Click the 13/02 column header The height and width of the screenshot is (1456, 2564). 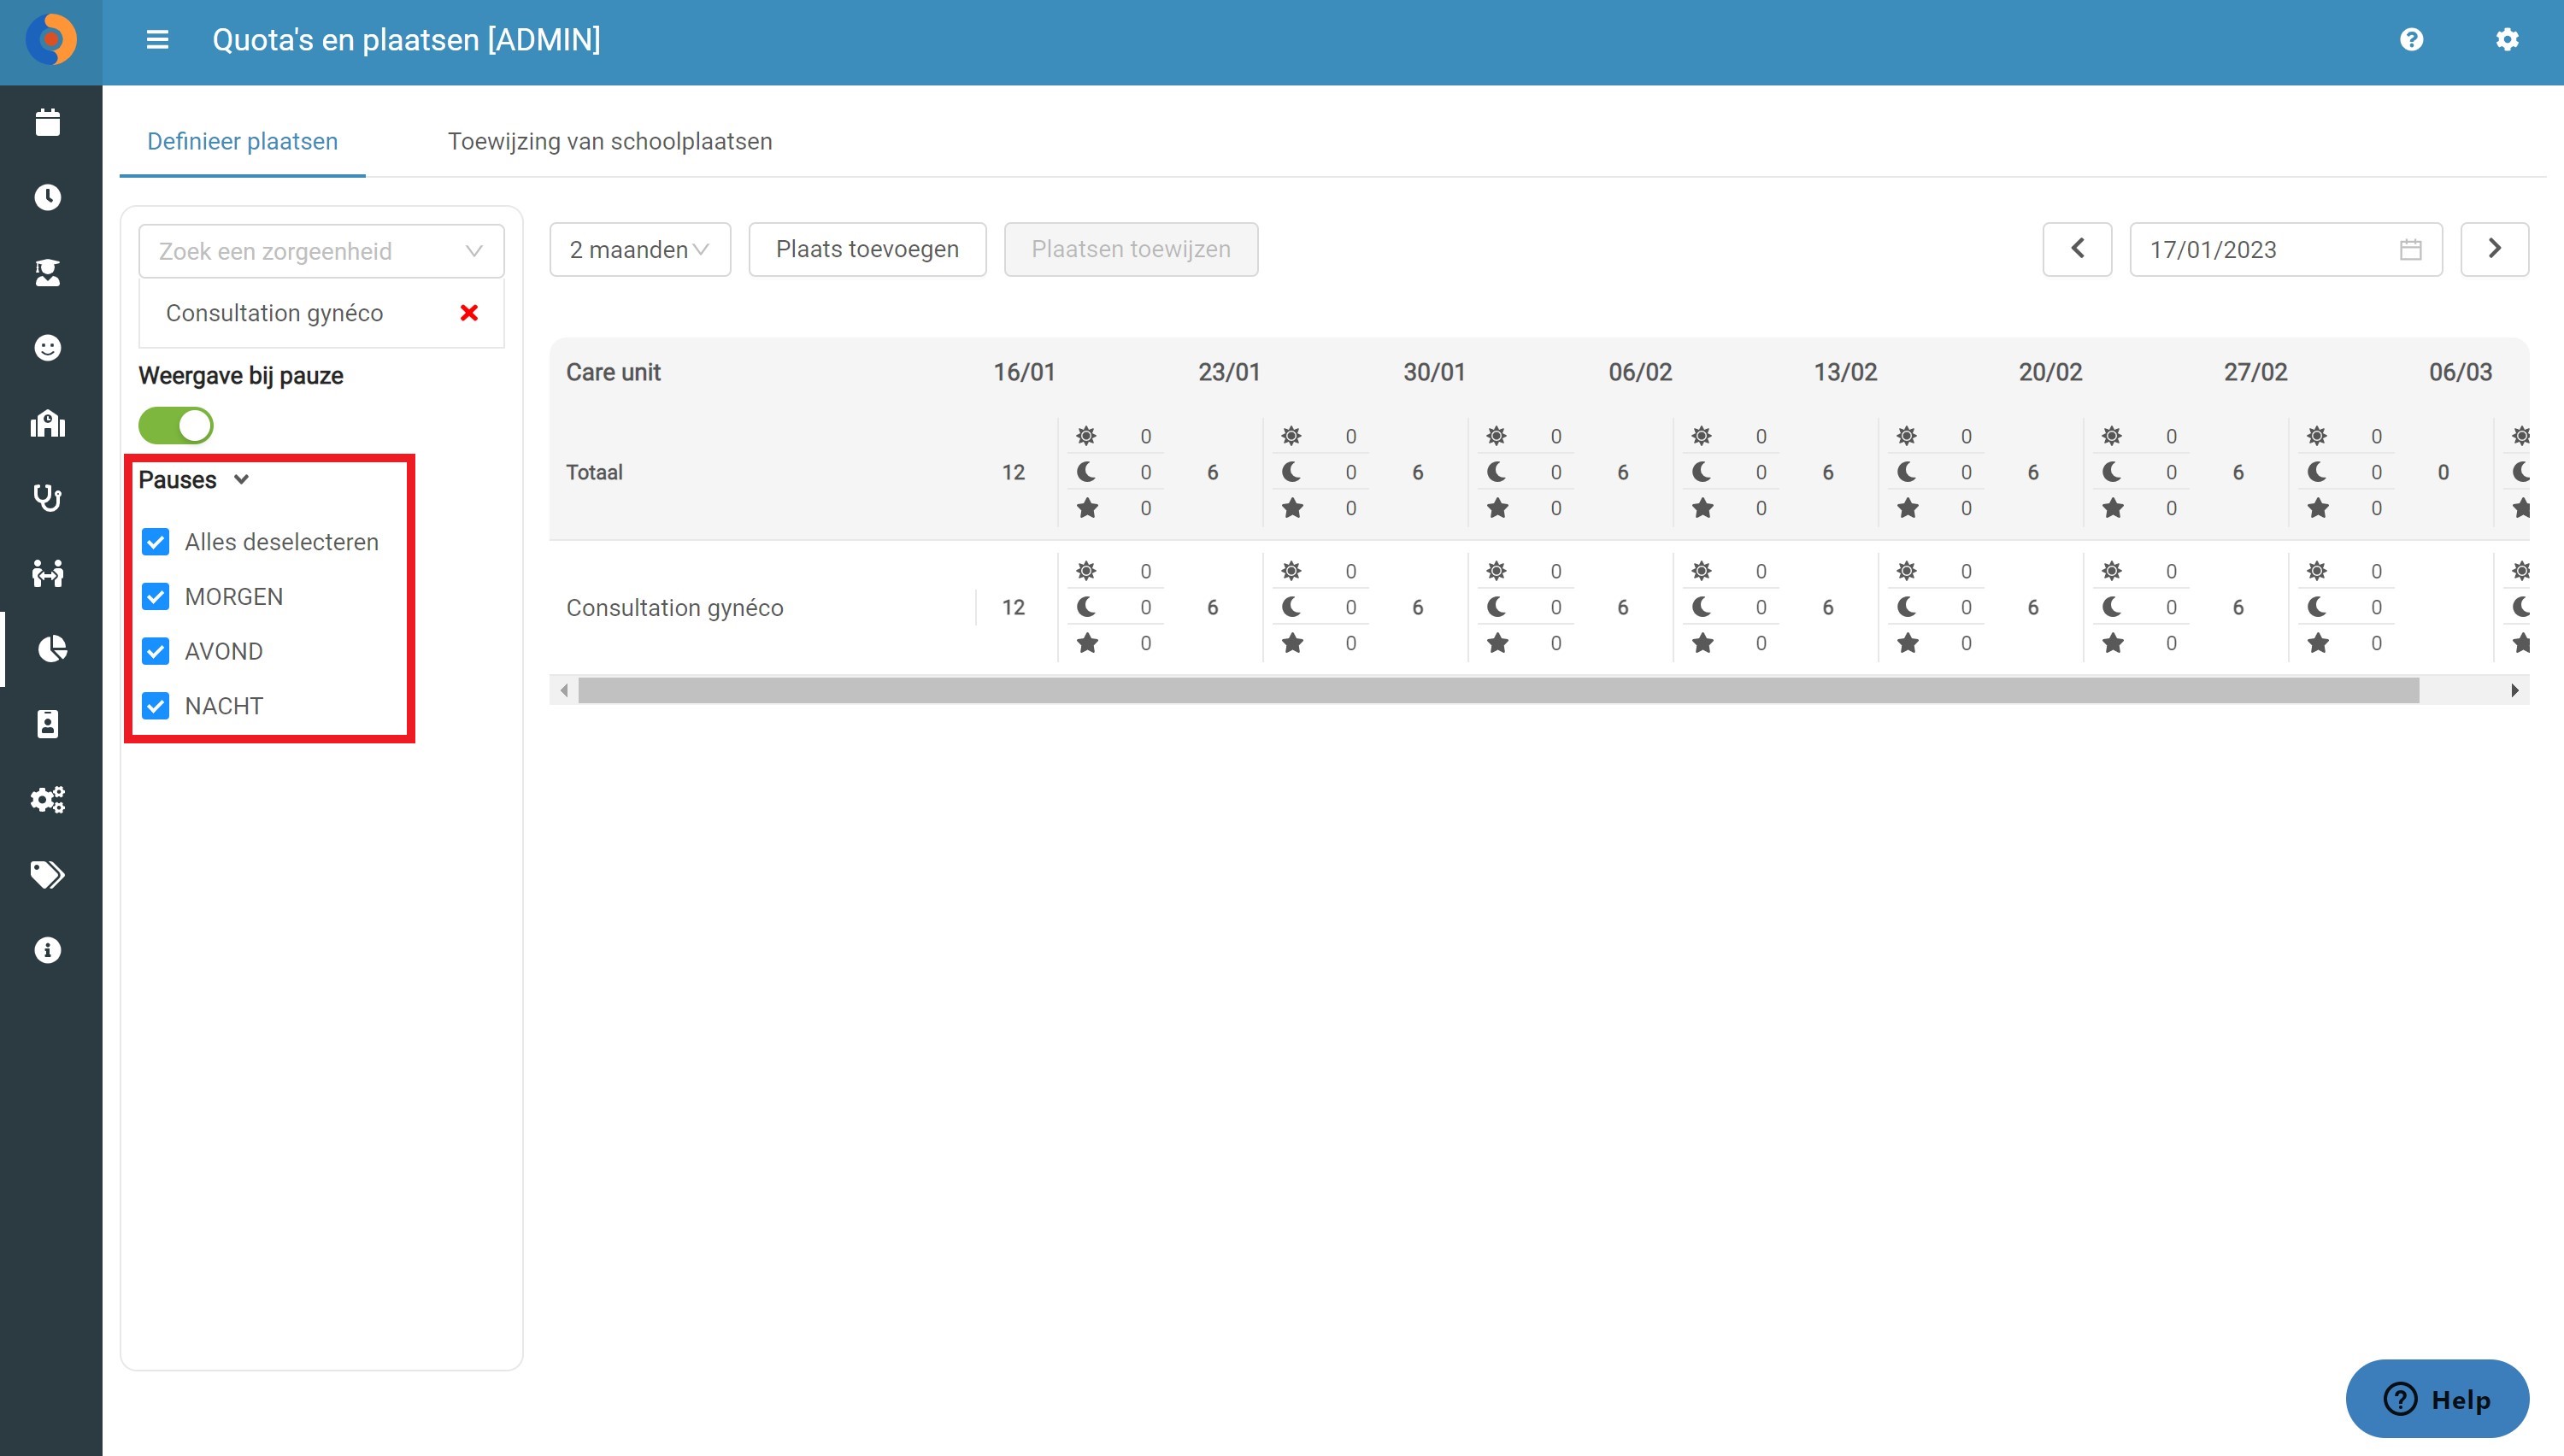(x=1845, y=372)
